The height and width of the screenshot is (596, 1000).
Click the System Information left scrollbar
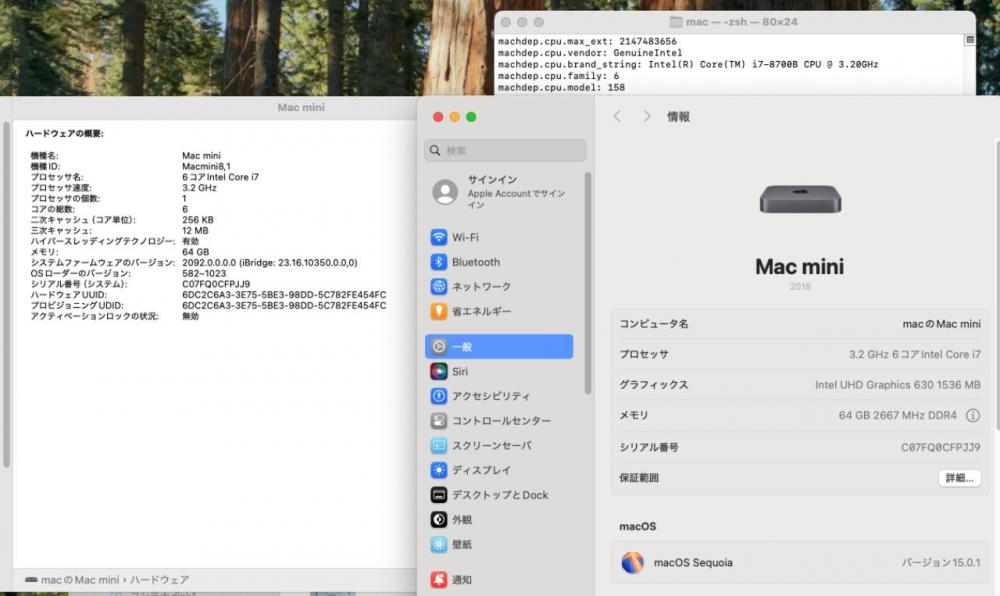(6, 294)
